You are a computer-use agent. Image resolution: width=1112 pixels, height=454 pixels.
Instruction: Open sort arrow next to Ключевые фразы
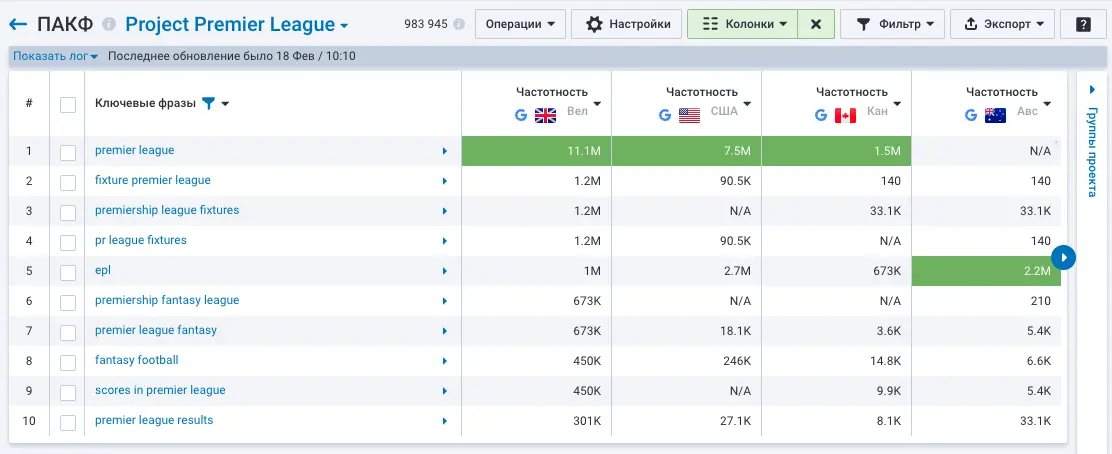click(x=226, y=104)
